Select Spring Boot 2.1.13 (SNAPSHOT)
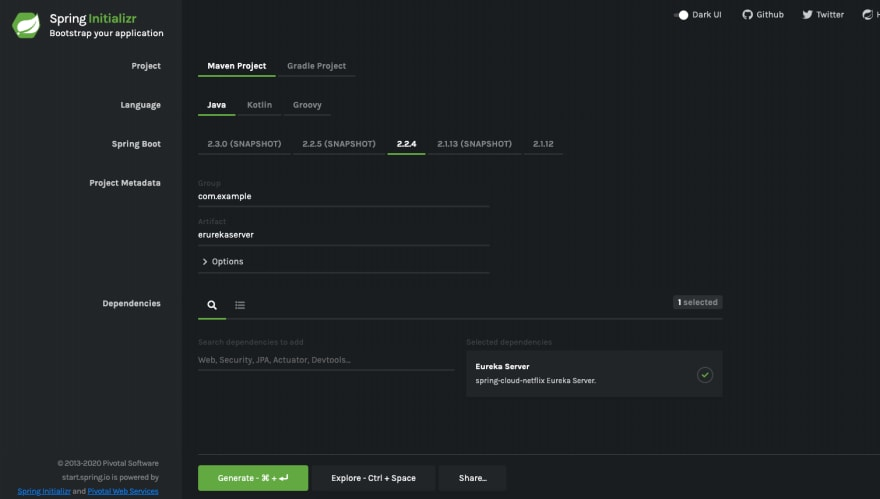The height and width of the screenshot is (499, 880). click(x=474, y=144)
